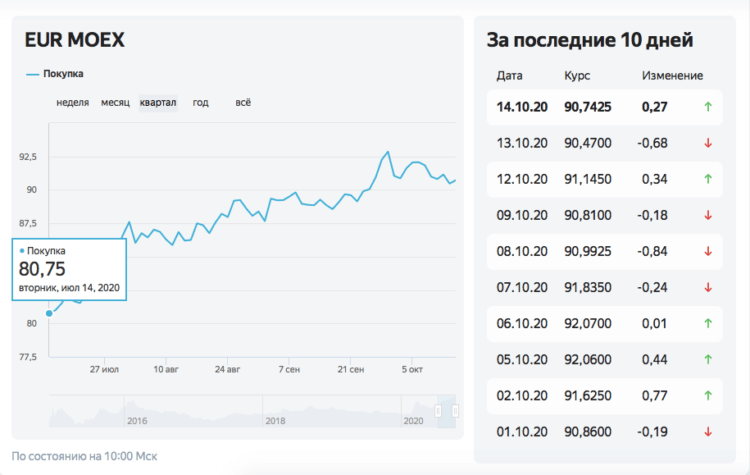The image size is (750, 475).
Task: Click the rate value 90,8600
Action: (587, 432)
